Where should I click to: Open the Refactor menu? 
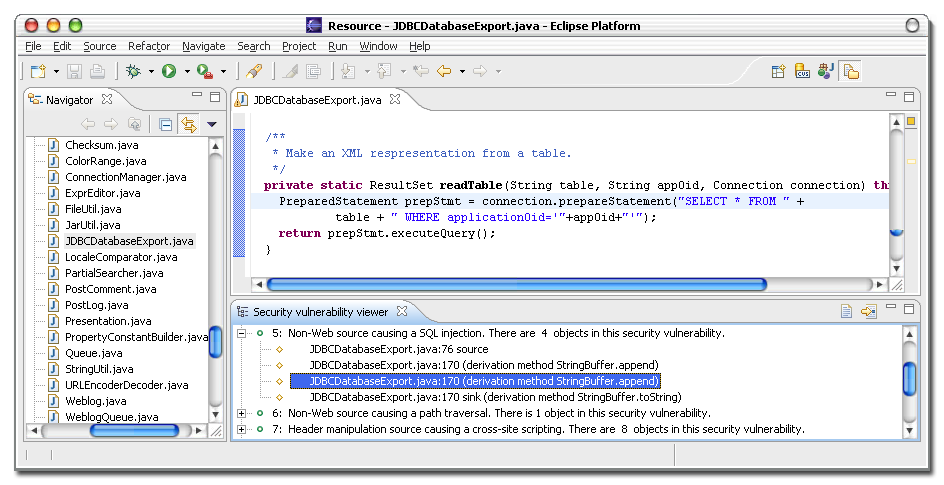pyautogui.click(x=149, y=46)
